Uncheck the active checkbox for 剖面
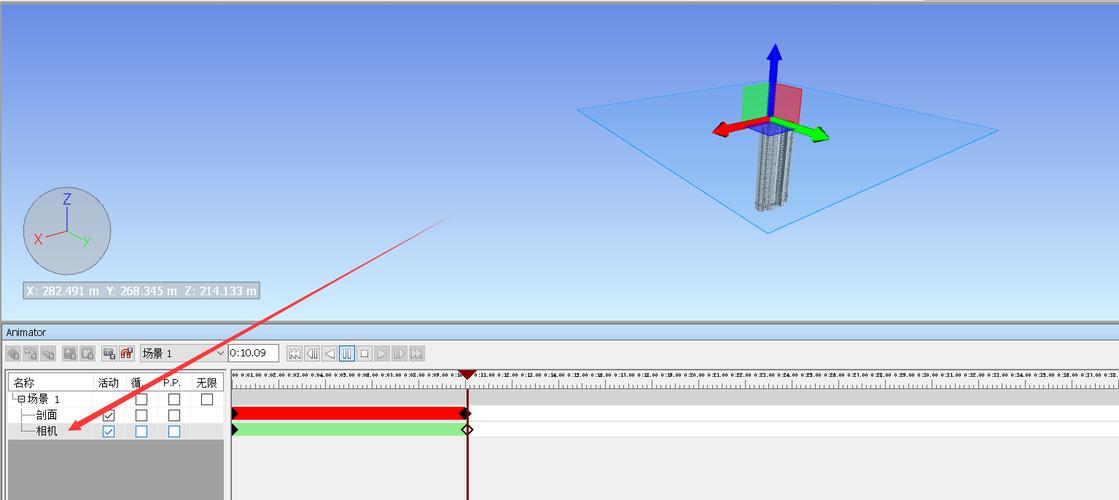 coord(109,415)
